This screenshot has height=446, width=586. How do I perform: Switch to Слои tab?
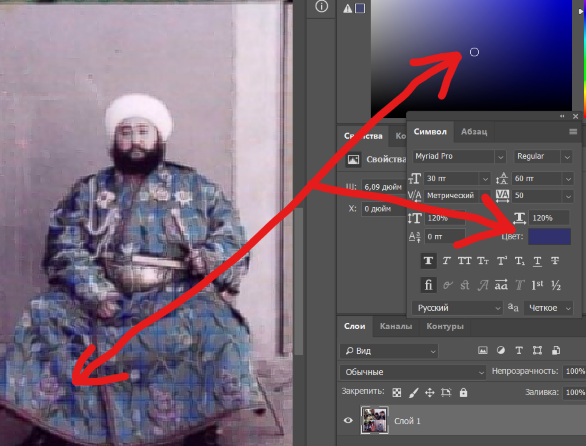[x=354, y=326]
